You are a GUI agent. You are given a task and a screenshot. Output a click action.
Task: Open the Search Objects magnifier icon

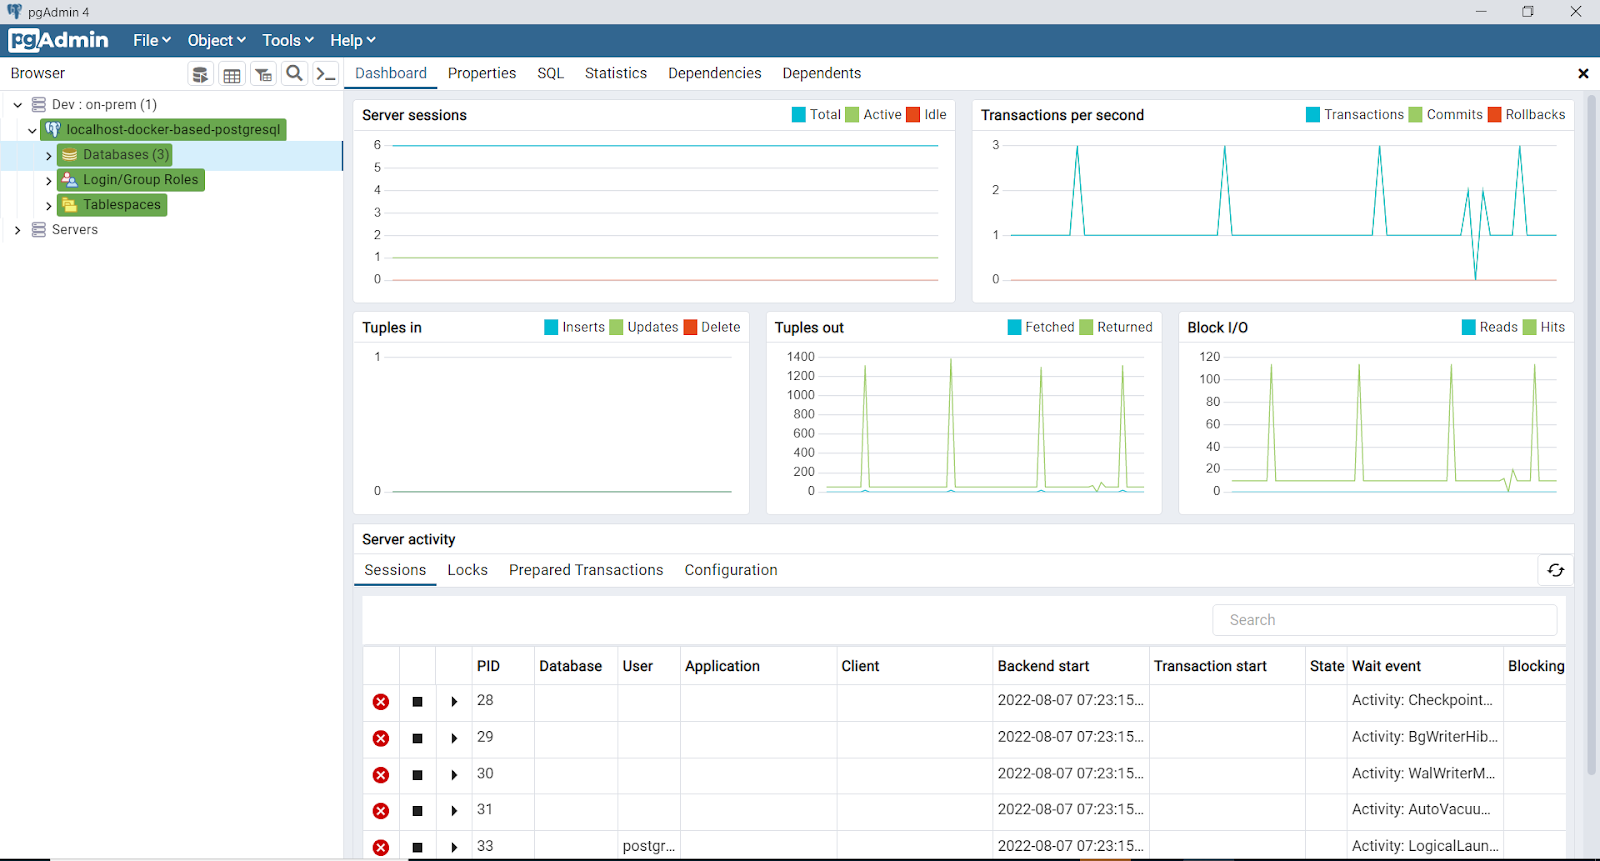tap(294, 74)
